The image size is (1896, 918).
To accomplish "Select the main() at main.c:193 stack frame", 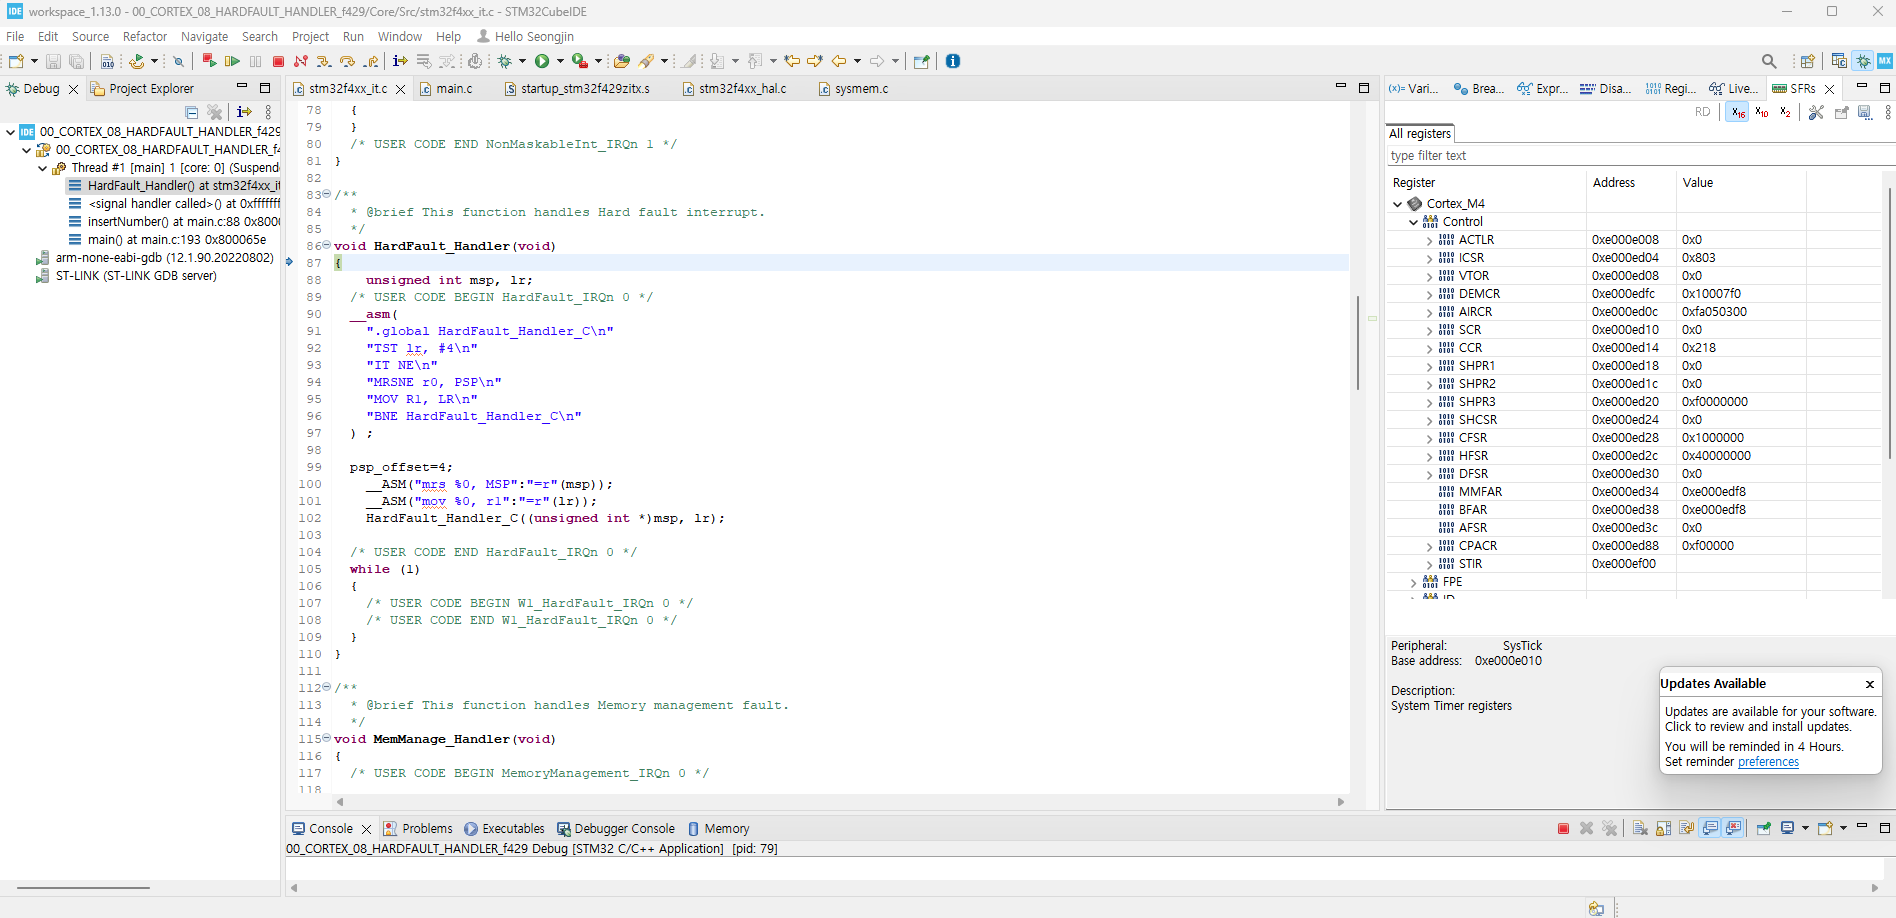I will pos(168,240).
